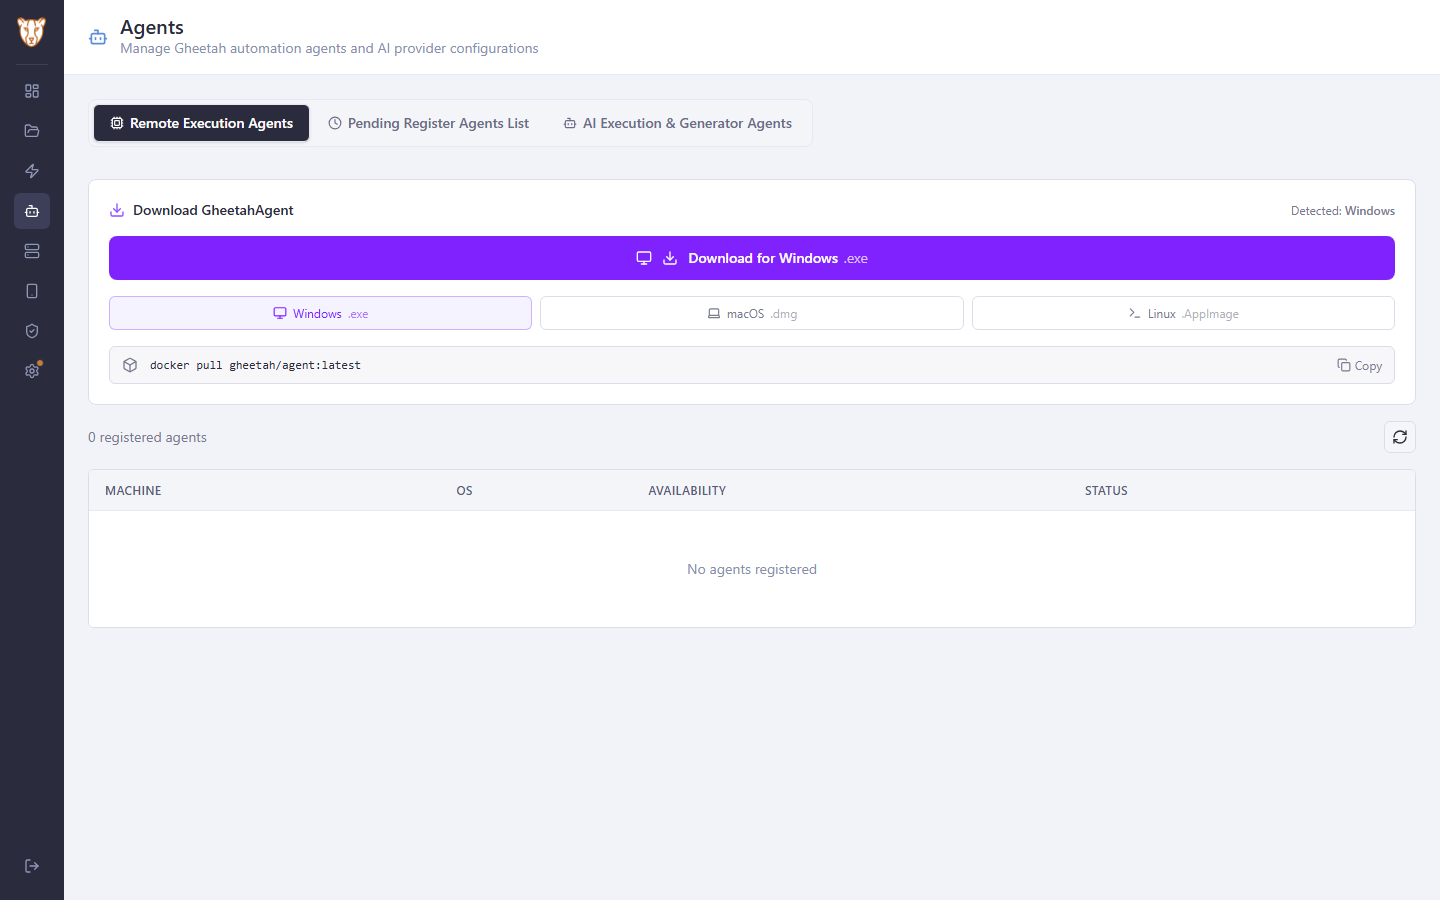Click the Gheetah cheetah logo
Screen dimensions: 1440x900
pos(32,32)
